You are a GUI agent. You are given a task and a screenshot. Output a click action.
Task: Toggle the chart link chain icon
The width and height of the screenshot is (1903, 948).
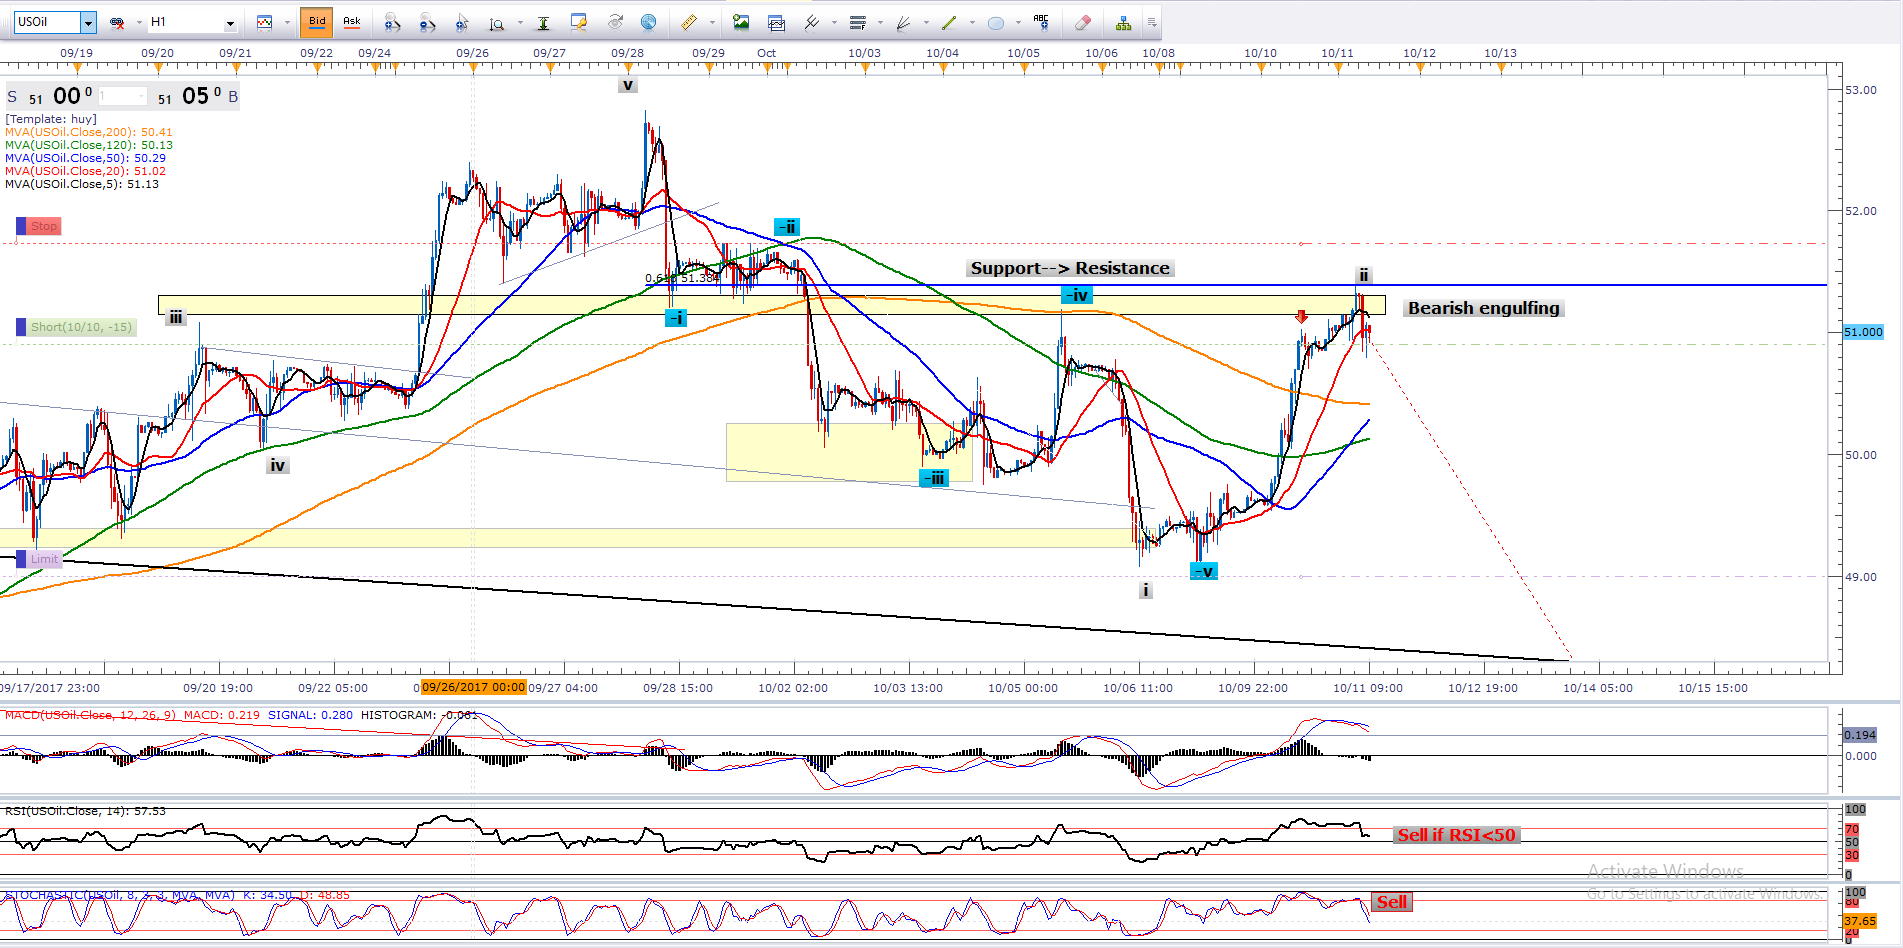[117, 22]
